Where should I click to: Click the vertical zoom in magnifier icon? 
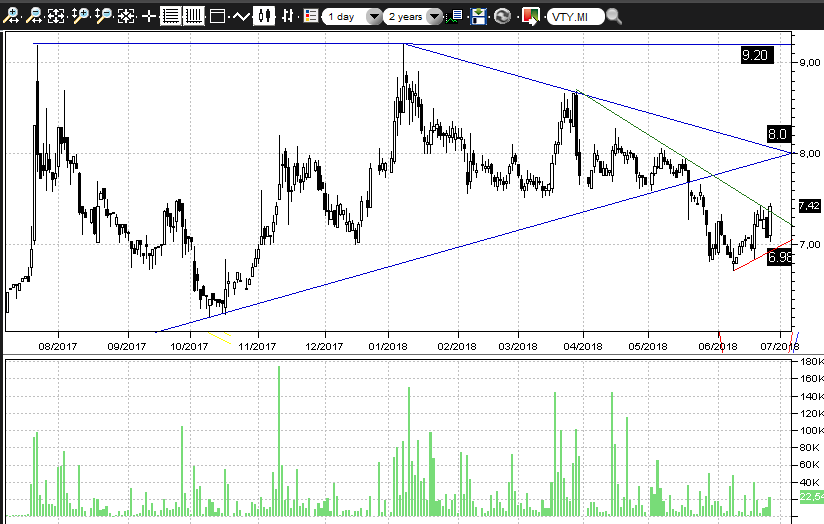coord(80,16)
